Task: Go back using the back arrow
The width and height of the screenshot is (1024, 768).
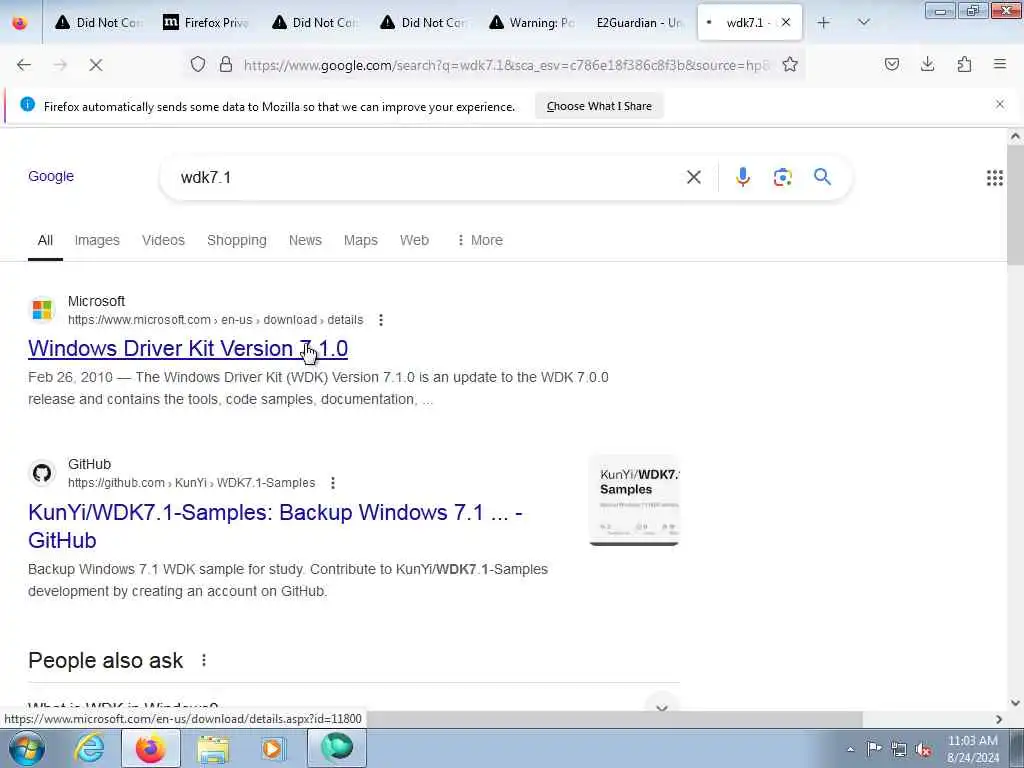Action: (24, 65)
